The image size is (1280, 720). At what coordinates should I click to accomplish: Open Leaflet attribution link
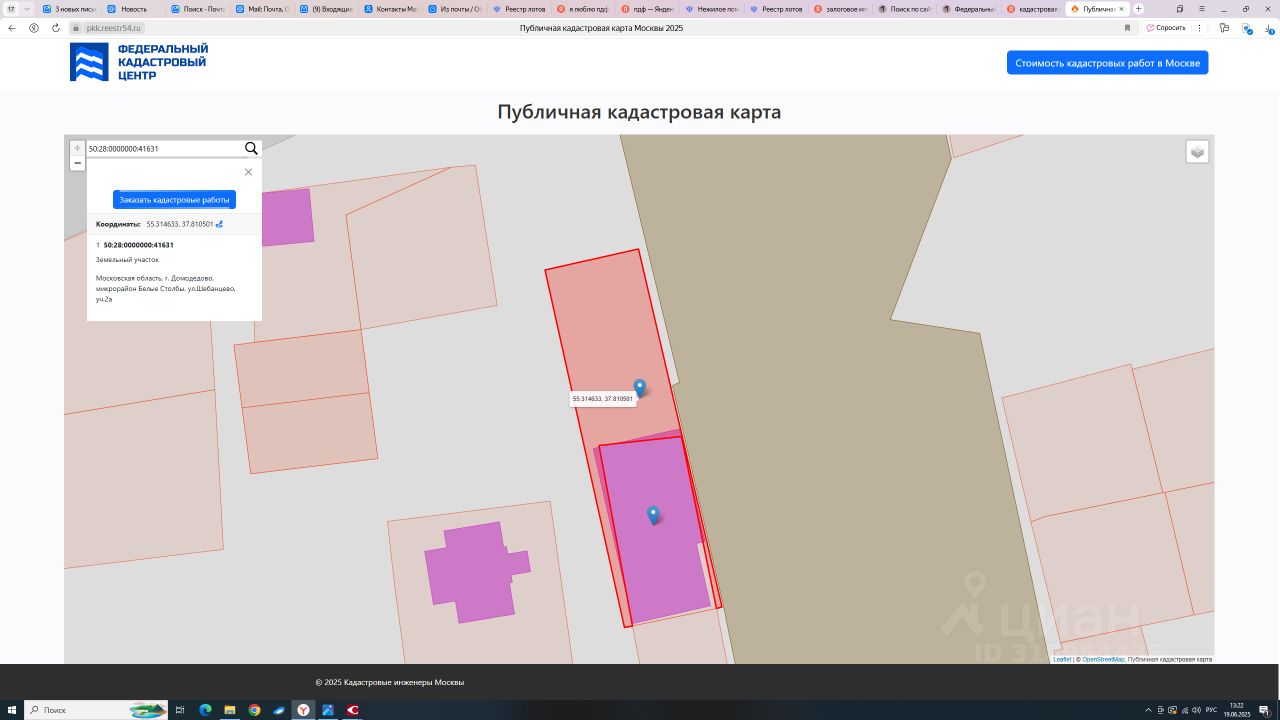pos(1061,659)
